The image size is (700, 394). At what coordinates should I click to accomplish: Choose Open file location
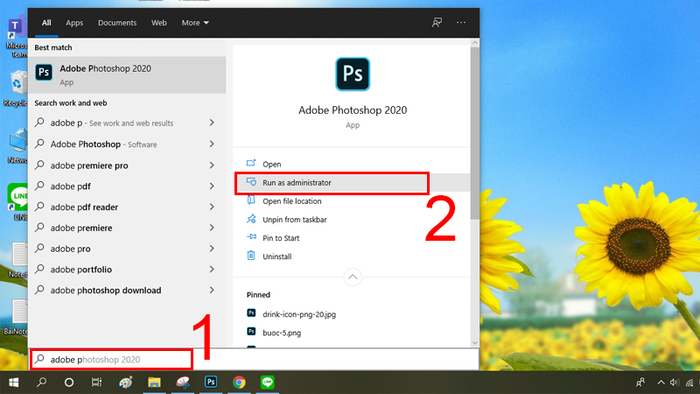coord(292,201)
